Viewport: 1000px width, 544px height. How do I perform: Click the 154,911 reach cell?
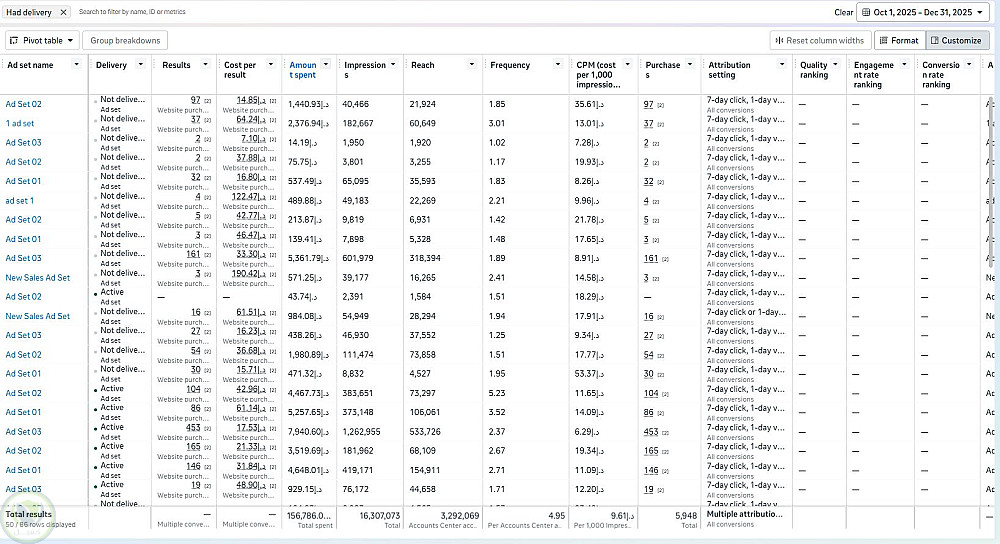[x=425, y=471]
